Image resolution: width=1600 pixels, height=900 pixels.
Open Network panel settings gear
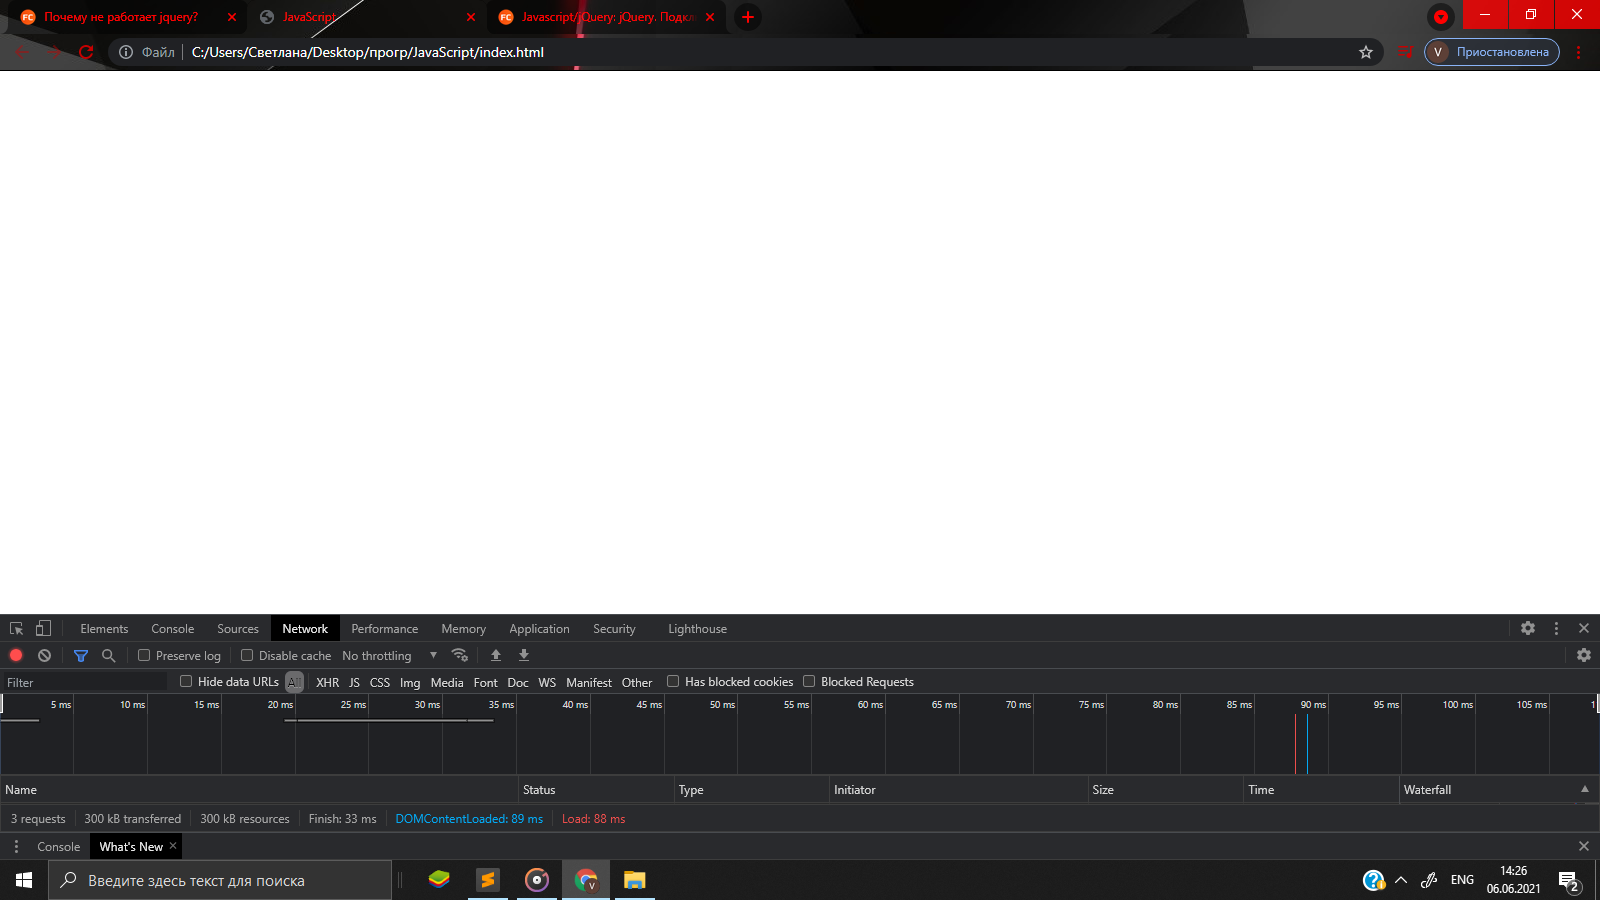(1584, 656)
